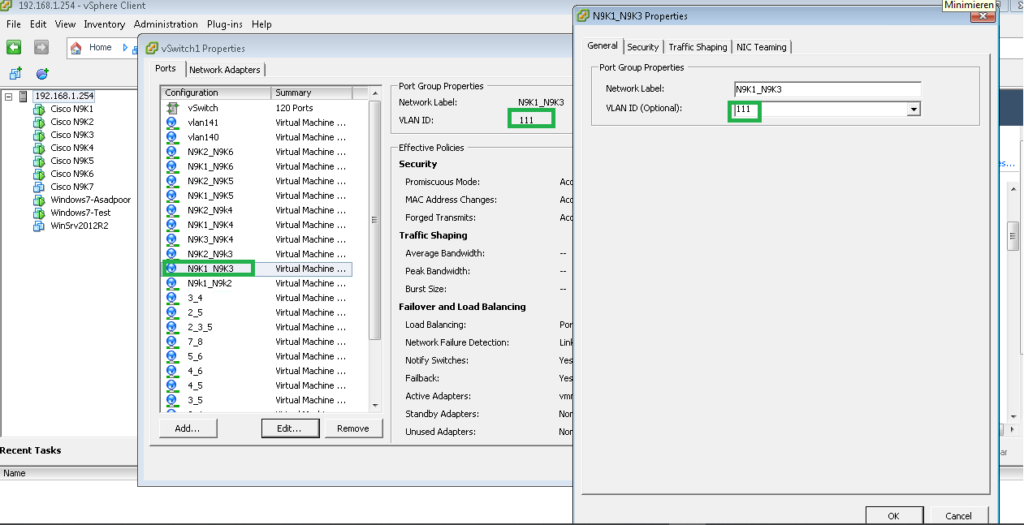Image resolution: width=1024 pixels, height=525 pixels.
Task: Select the Windows7-Test tree item
Action: coord(80,213)
